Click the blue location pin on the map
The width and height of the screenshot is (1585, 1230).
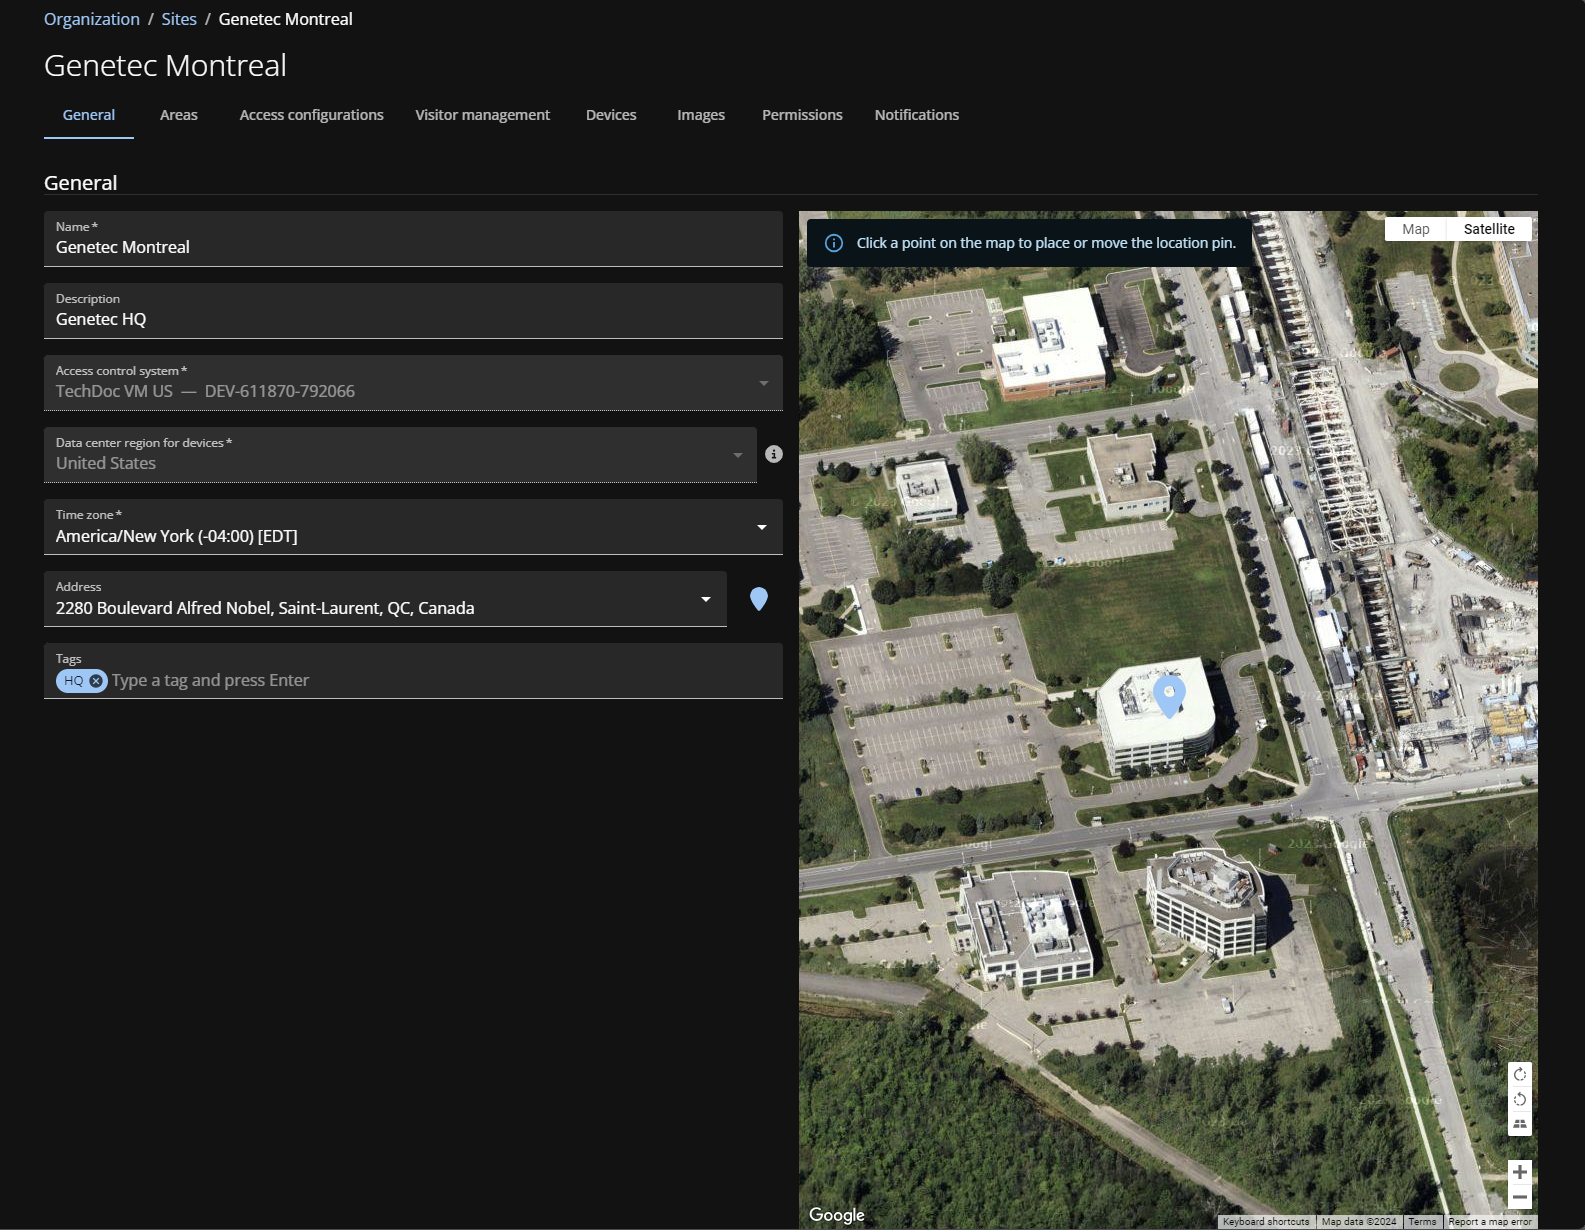tap(1169, 694)
